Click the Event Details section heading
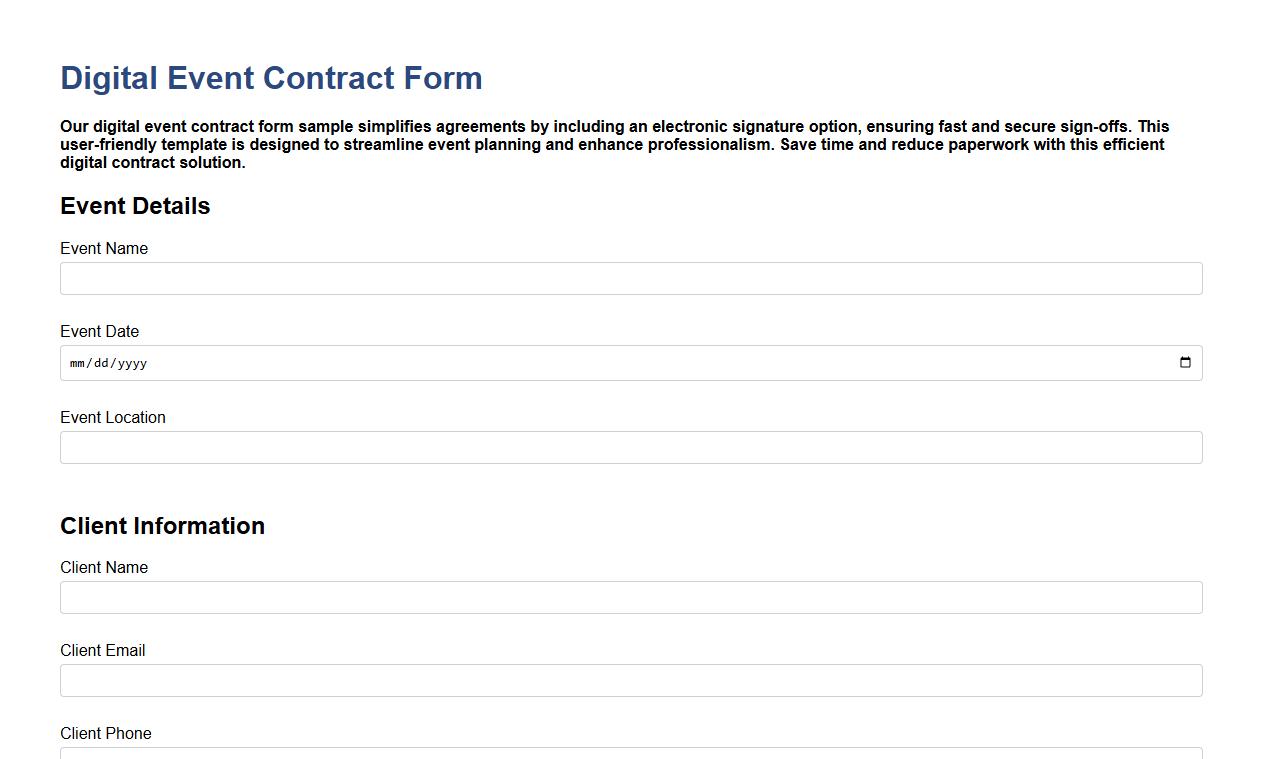Image resolution: width=1263 pixels, height=759 pixels. 135,206
